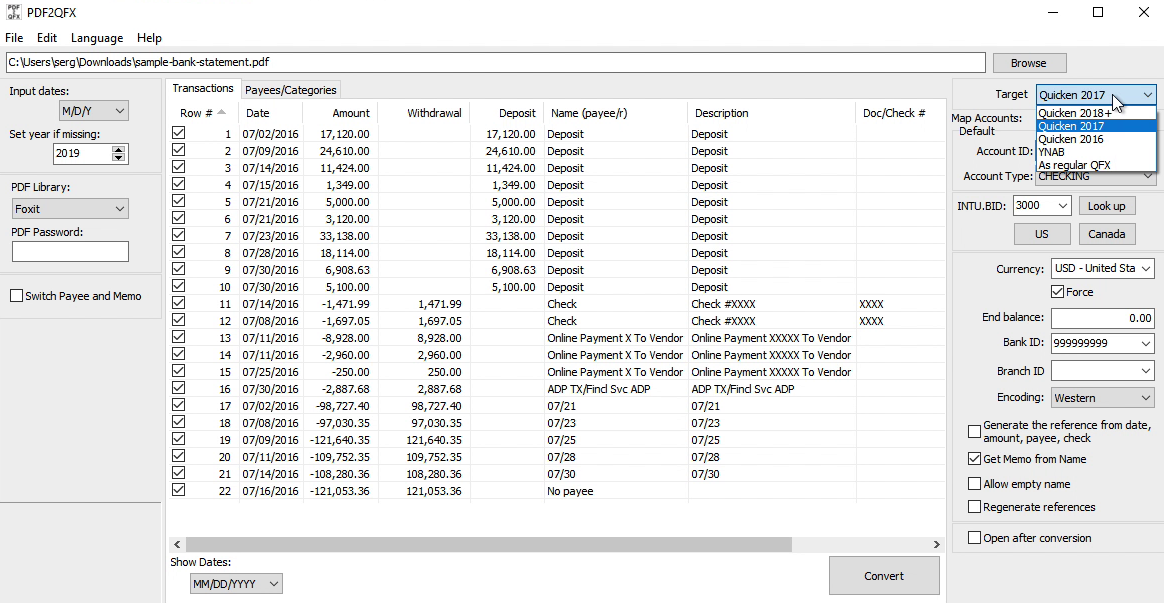Tick the Regenerate references checkbox
This screenshot has height=603, width=1164.
pos(975,506)
